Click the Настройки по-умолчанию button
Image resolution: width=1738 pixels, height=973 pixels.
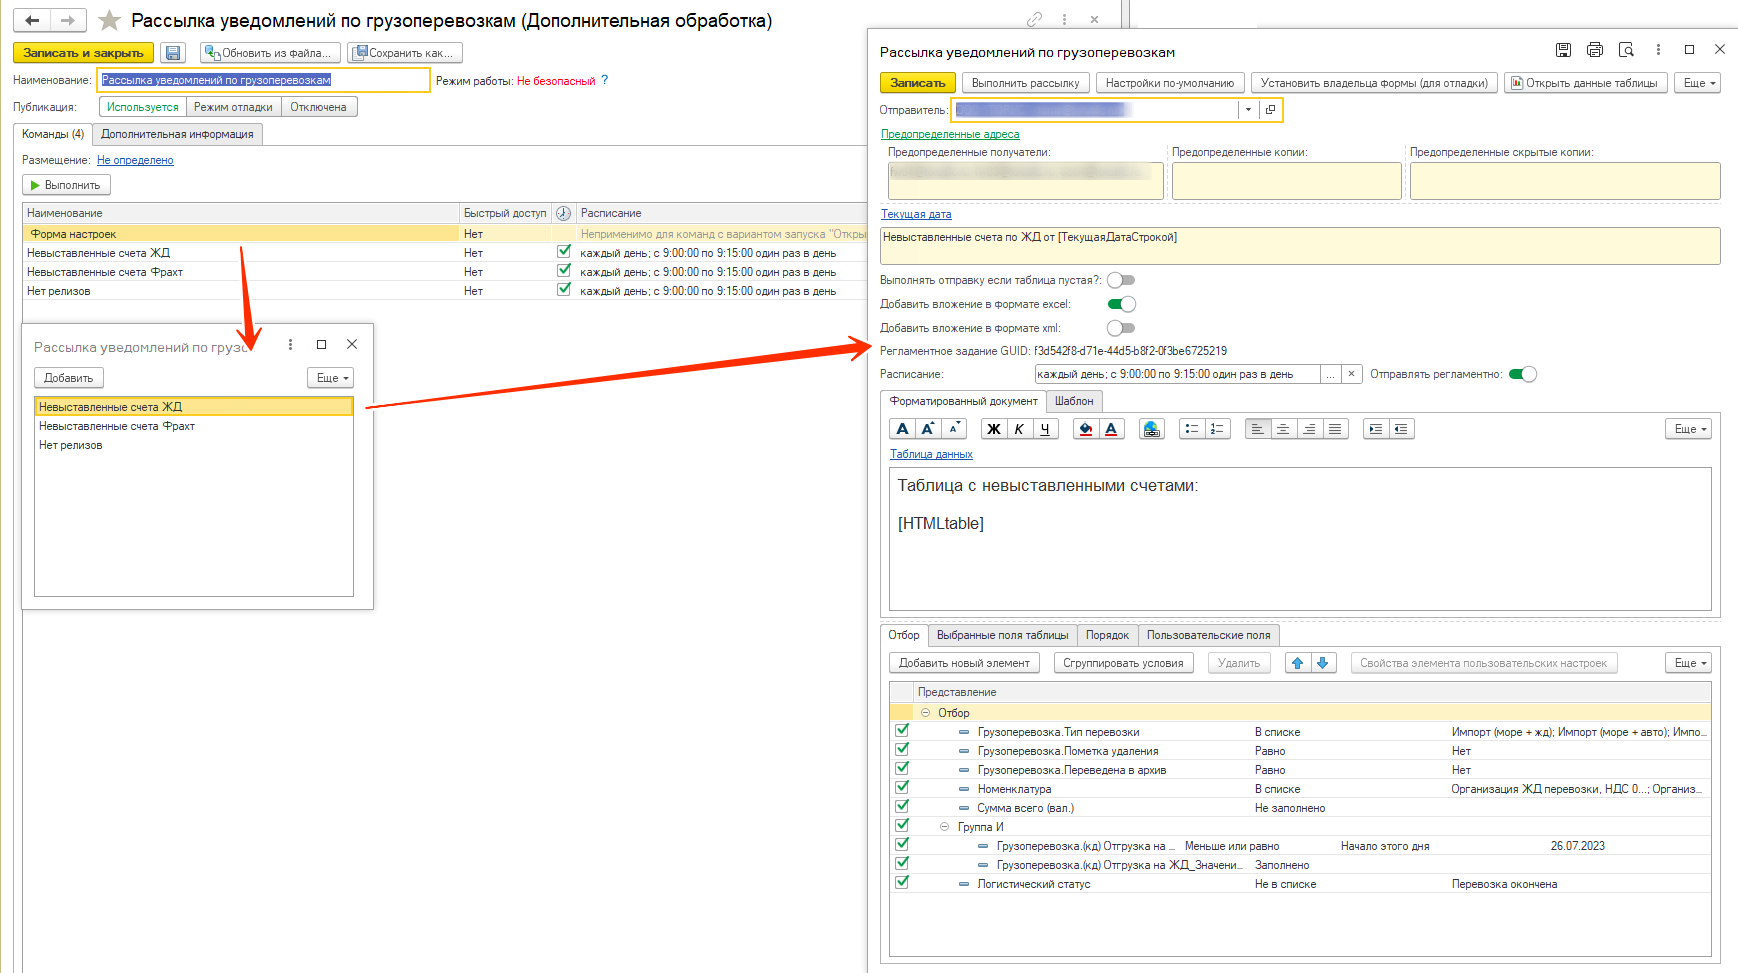coord(1170,83)
